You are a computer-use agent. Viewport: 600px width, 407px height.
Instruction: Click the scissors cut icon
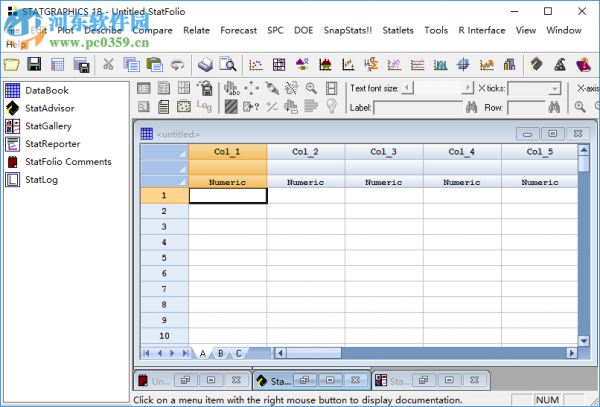click(108, 64)
